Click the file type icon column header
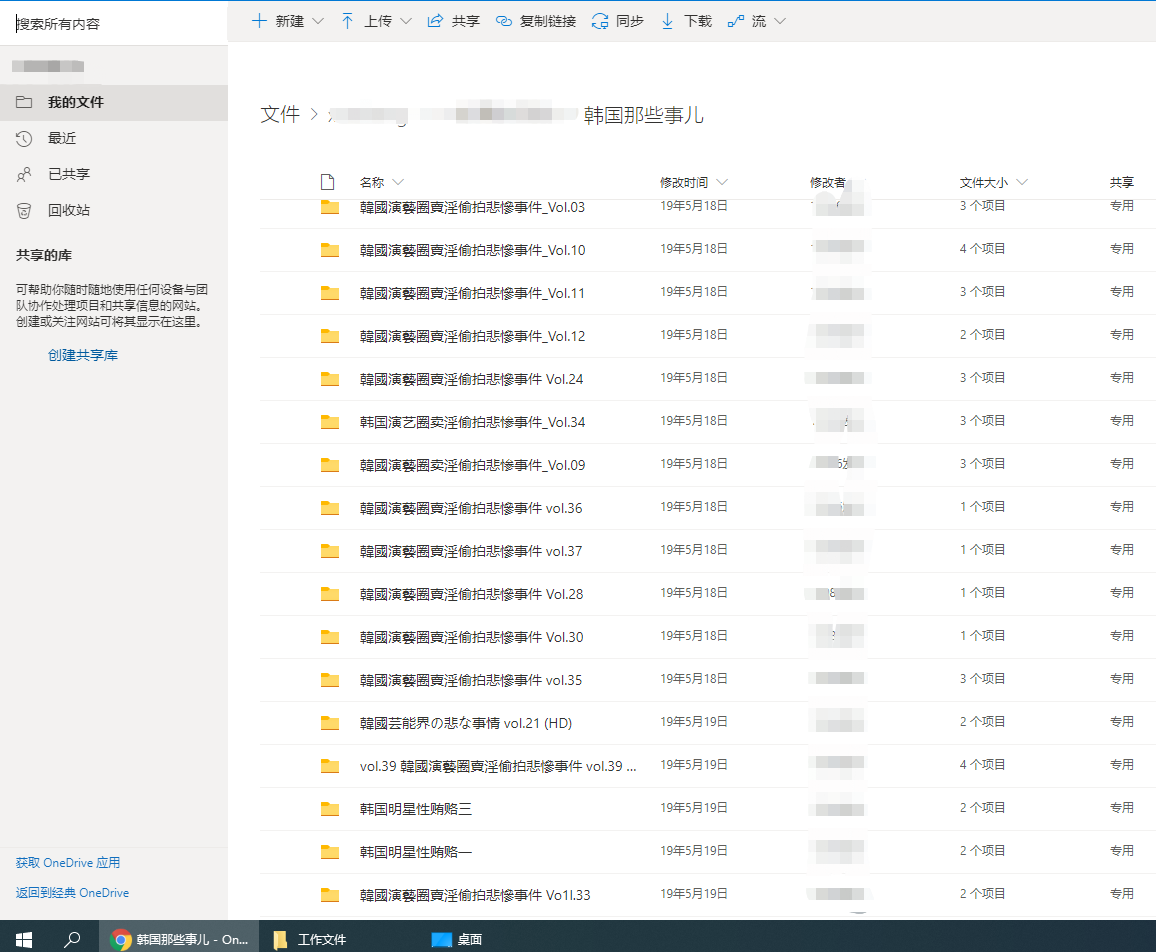The width and height of the screenshot is (1156, 952). pyautogui.click(x=326, y=182)
